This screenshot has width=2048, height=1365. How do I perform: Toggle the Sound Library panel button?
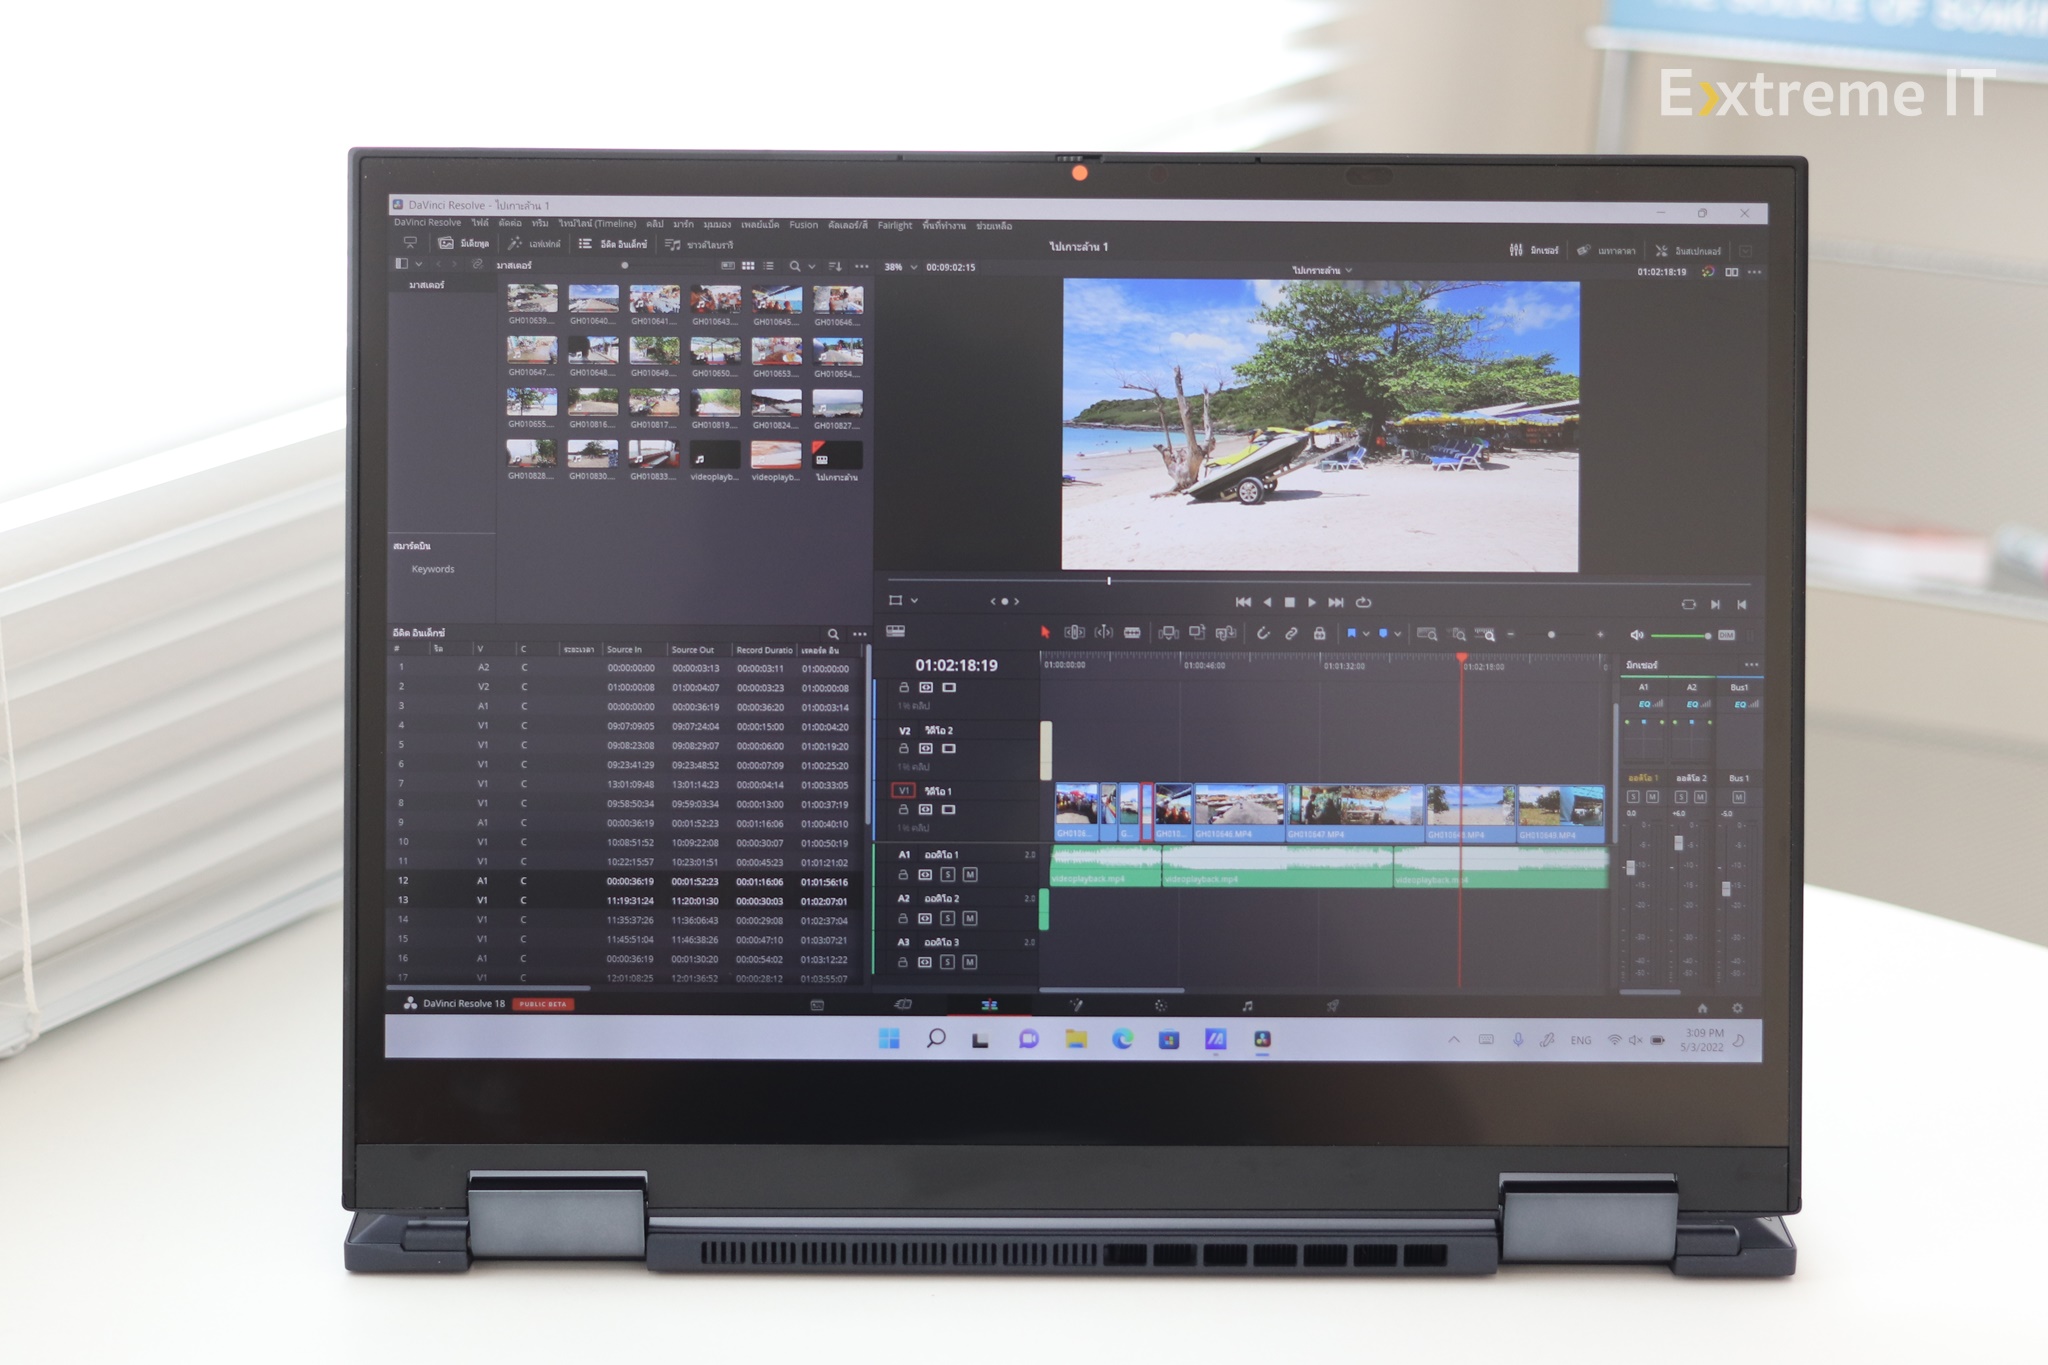pos(699,244)
